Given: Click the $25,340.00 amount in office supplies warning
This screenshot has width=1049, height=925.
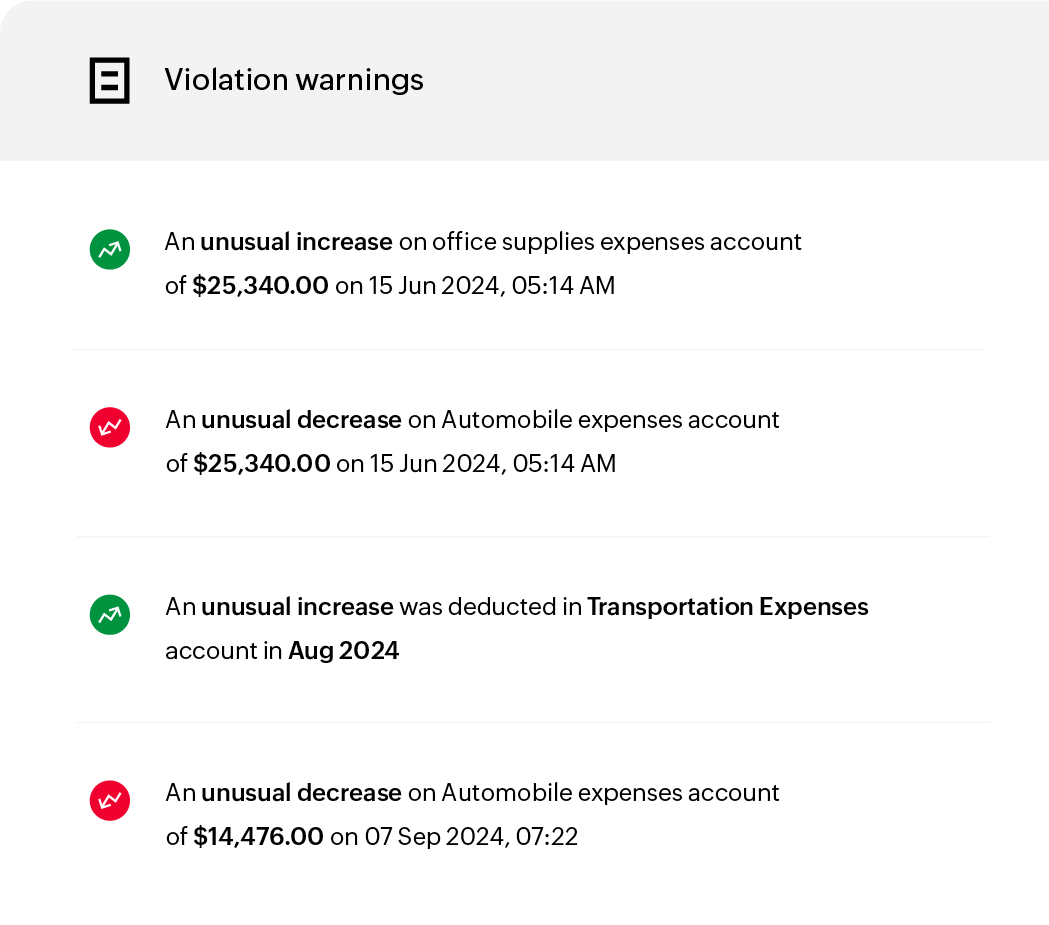Looking at the screenshot, I should pos(260,285).
